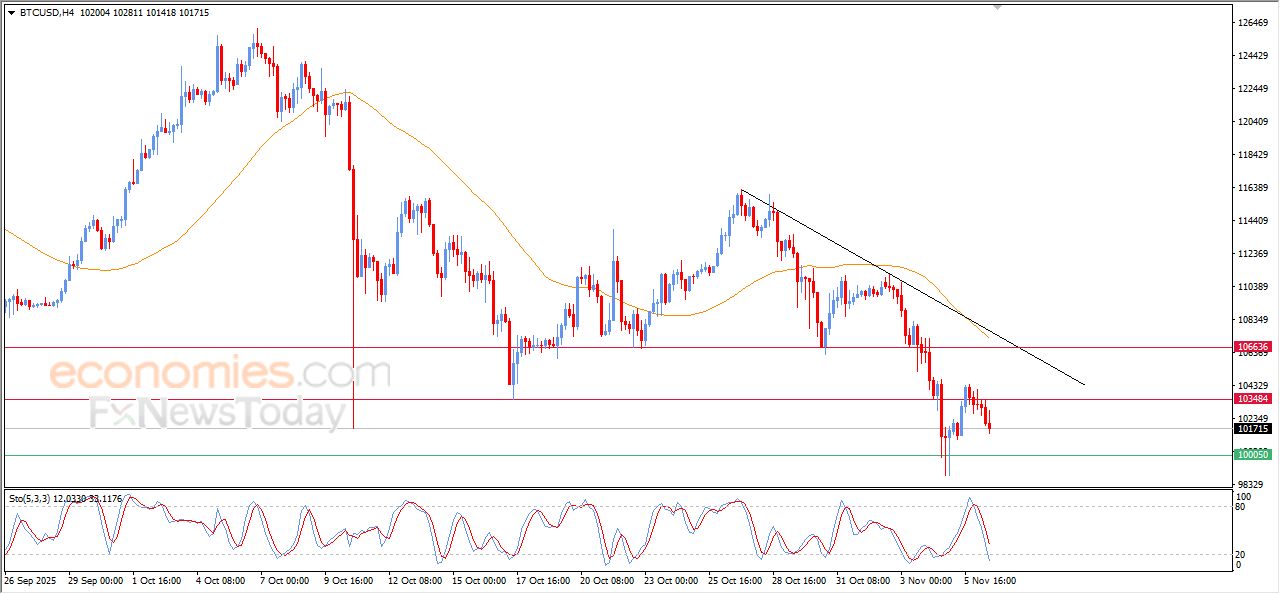Click the BTCUSD,H4 chart title
The image size is (1280, 594).
coord(47,12)
